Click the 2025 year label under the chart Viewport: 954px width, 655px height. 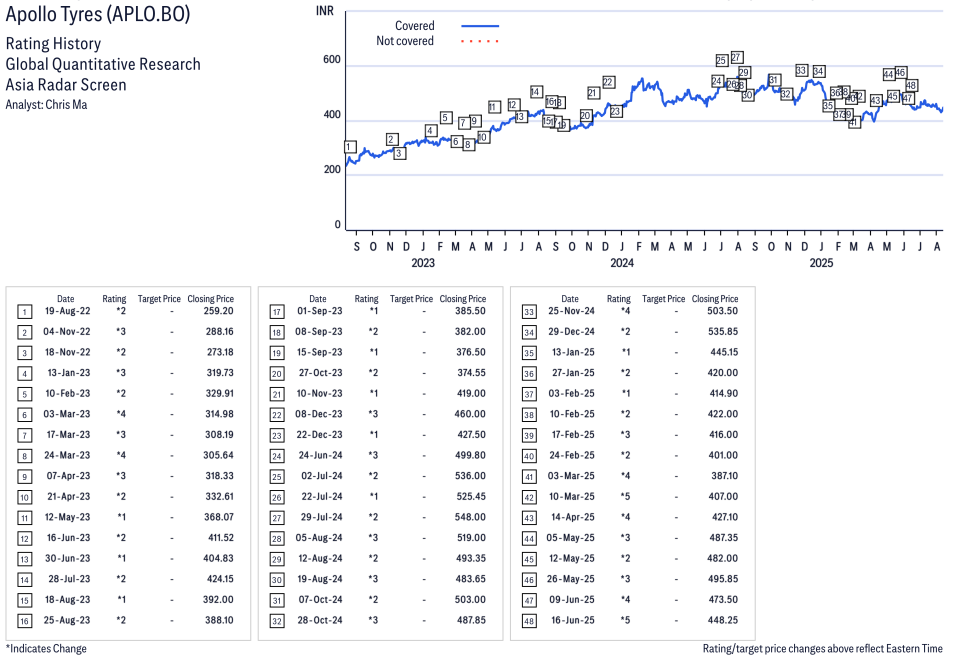[x=821, y=263]
